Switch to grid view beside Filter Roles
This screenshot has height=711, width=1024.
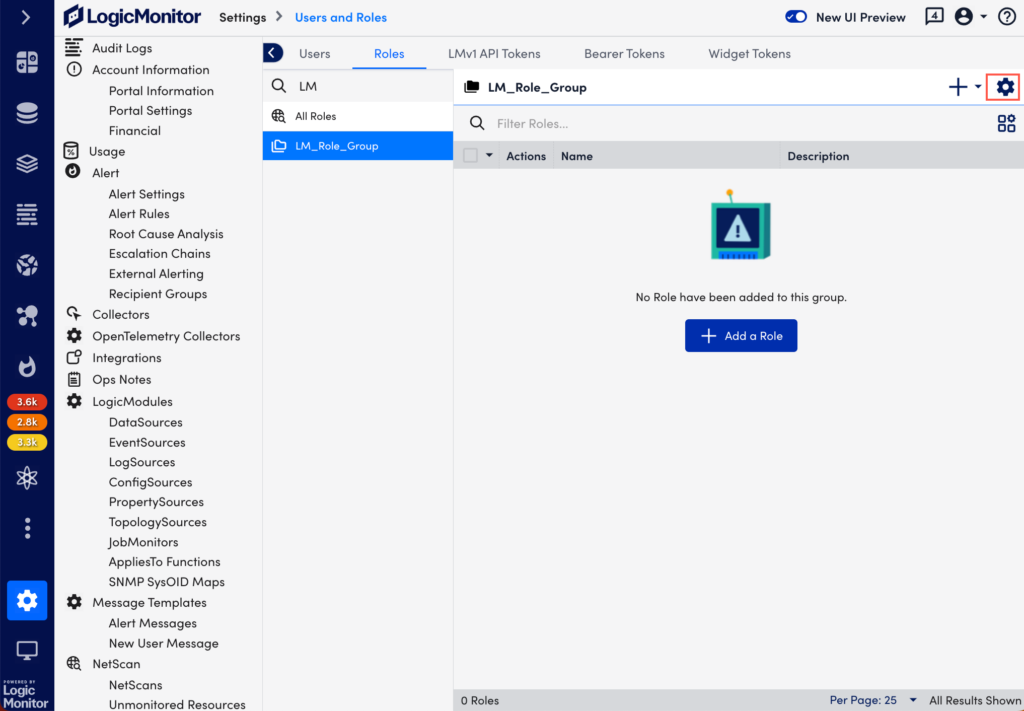point(1006,123)
